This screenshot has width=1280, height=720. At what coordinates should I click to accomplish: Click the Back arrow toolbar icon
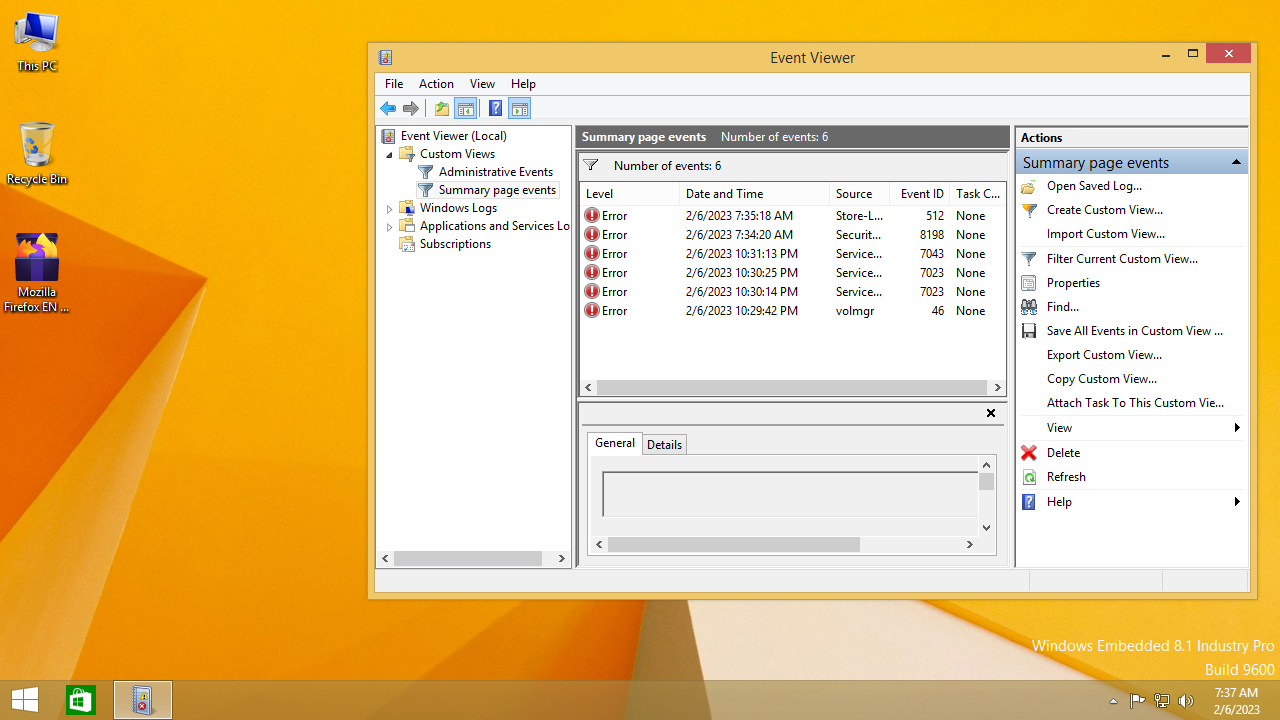[388, 109]
